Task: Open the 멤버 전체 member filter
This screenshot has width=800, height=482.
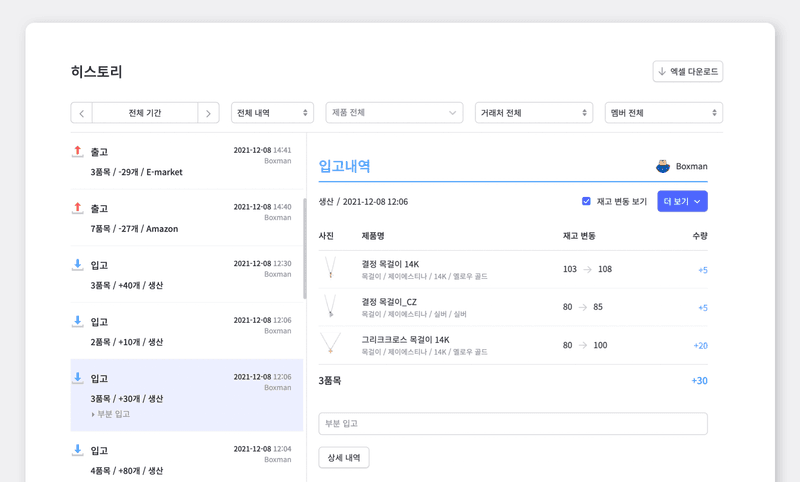Action: (x=663, y=113)
